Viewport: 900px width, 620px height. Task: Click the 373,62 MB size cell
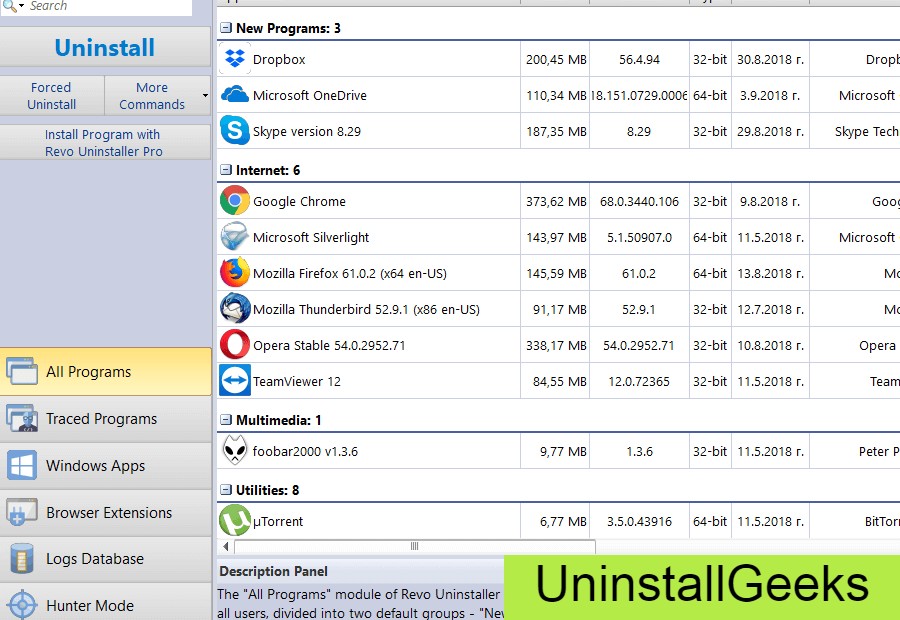click(556, 202)
